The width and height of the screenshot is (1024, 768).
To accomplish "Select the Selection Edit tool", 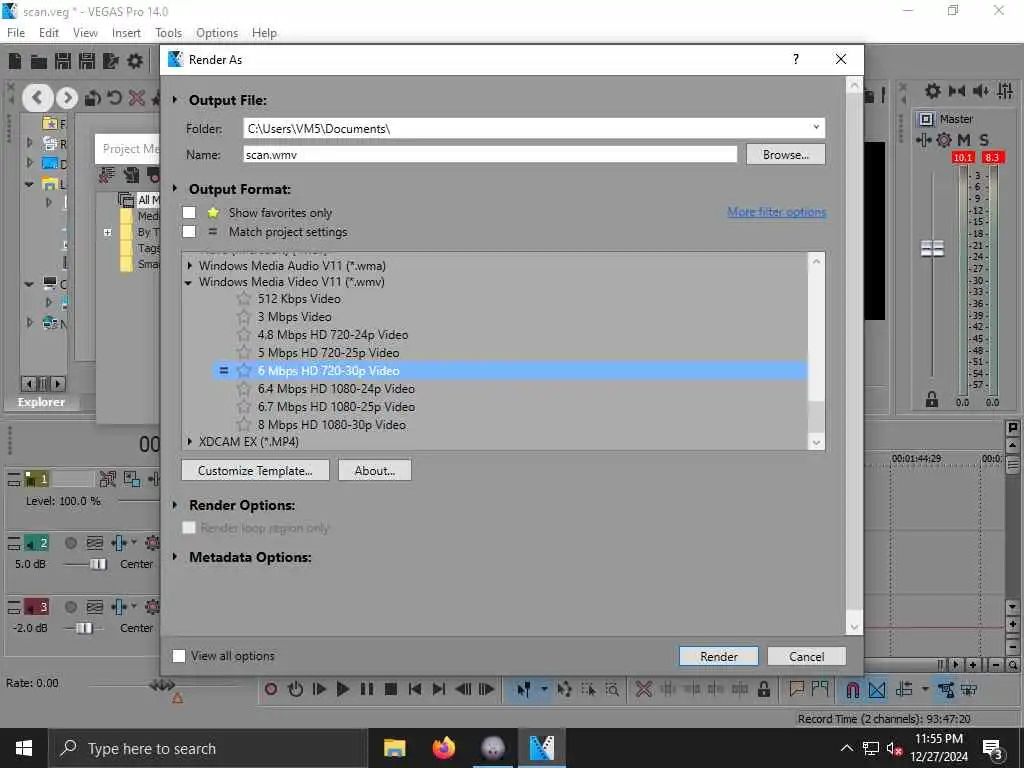I will tap(588, 689).
